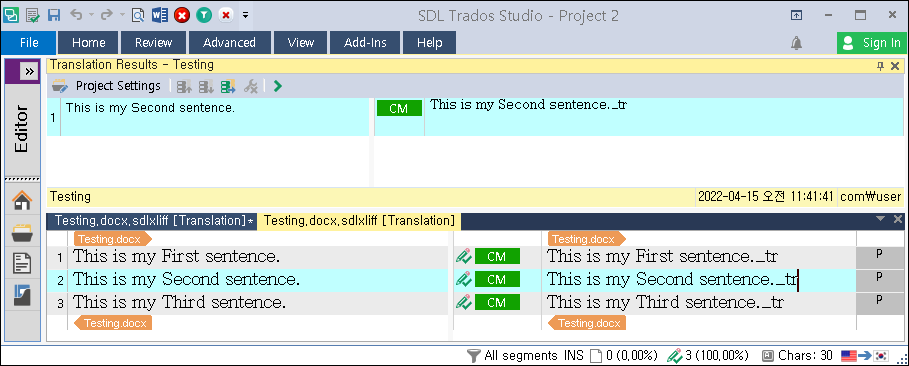The image size is (909, 366).
Task: Click the select previous match icon
Action: click(184, 87)
